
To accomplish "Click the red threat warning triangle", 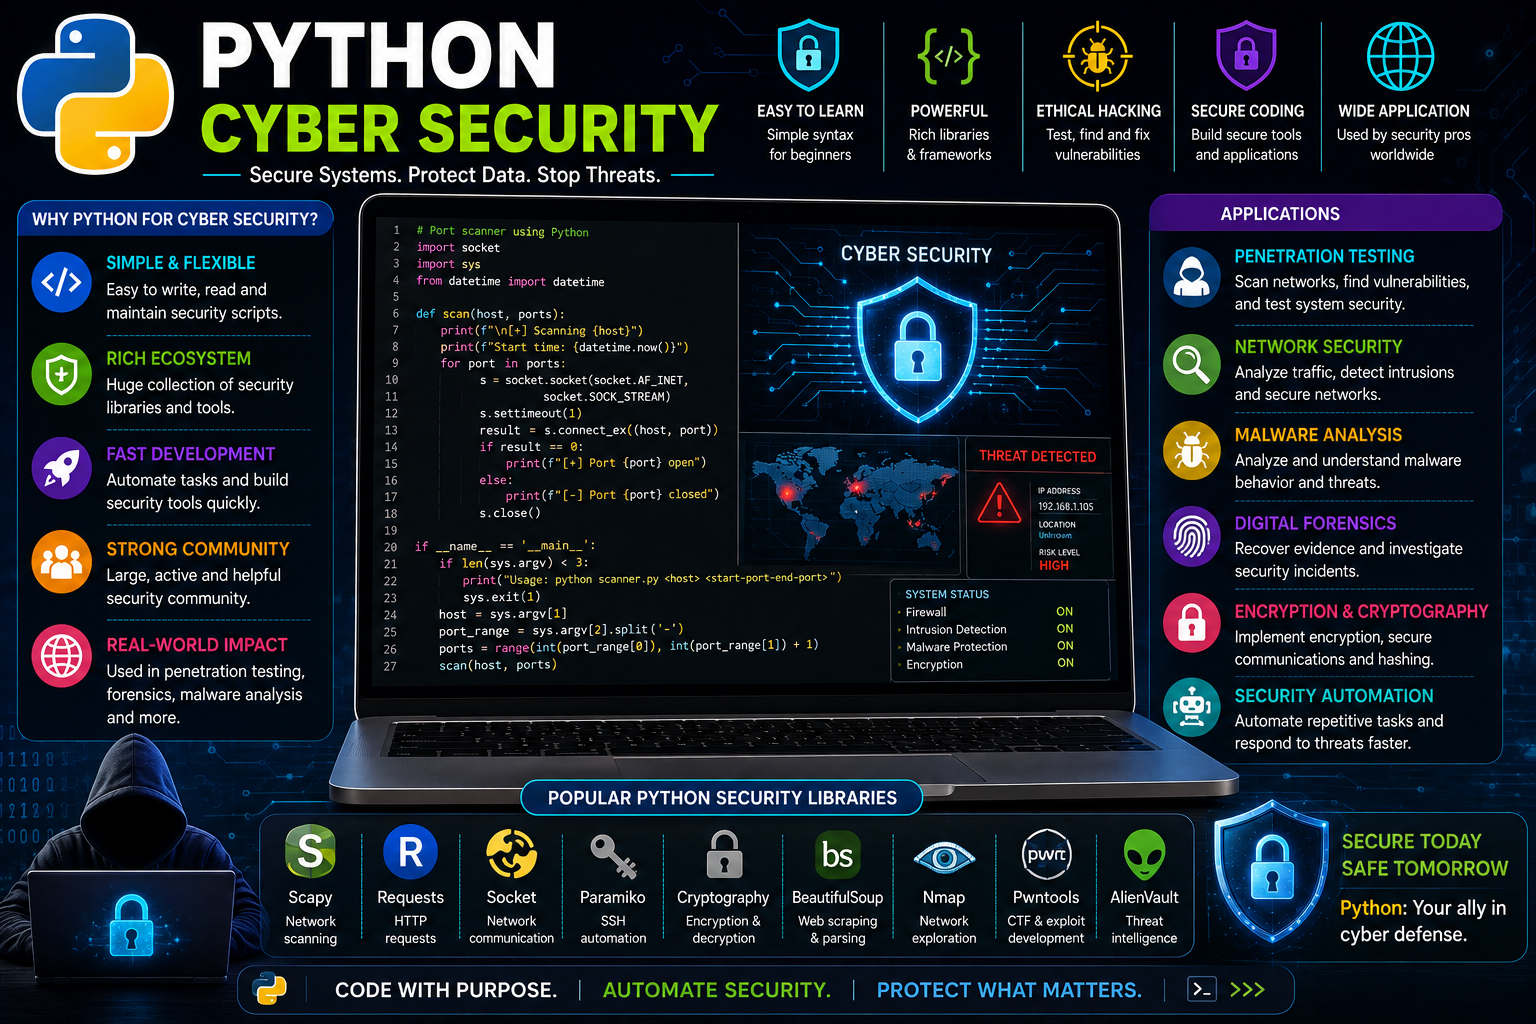I will 999,503.
